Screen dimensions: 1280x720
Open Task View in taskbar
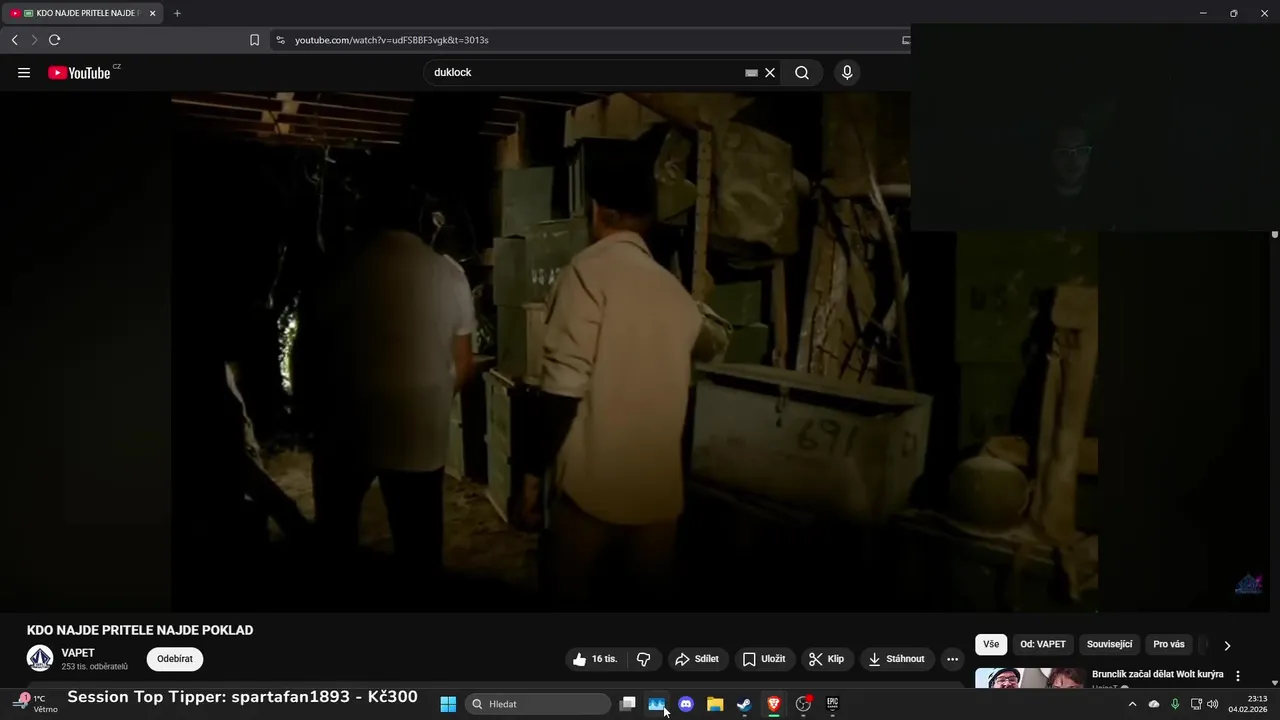click(627, 704)
